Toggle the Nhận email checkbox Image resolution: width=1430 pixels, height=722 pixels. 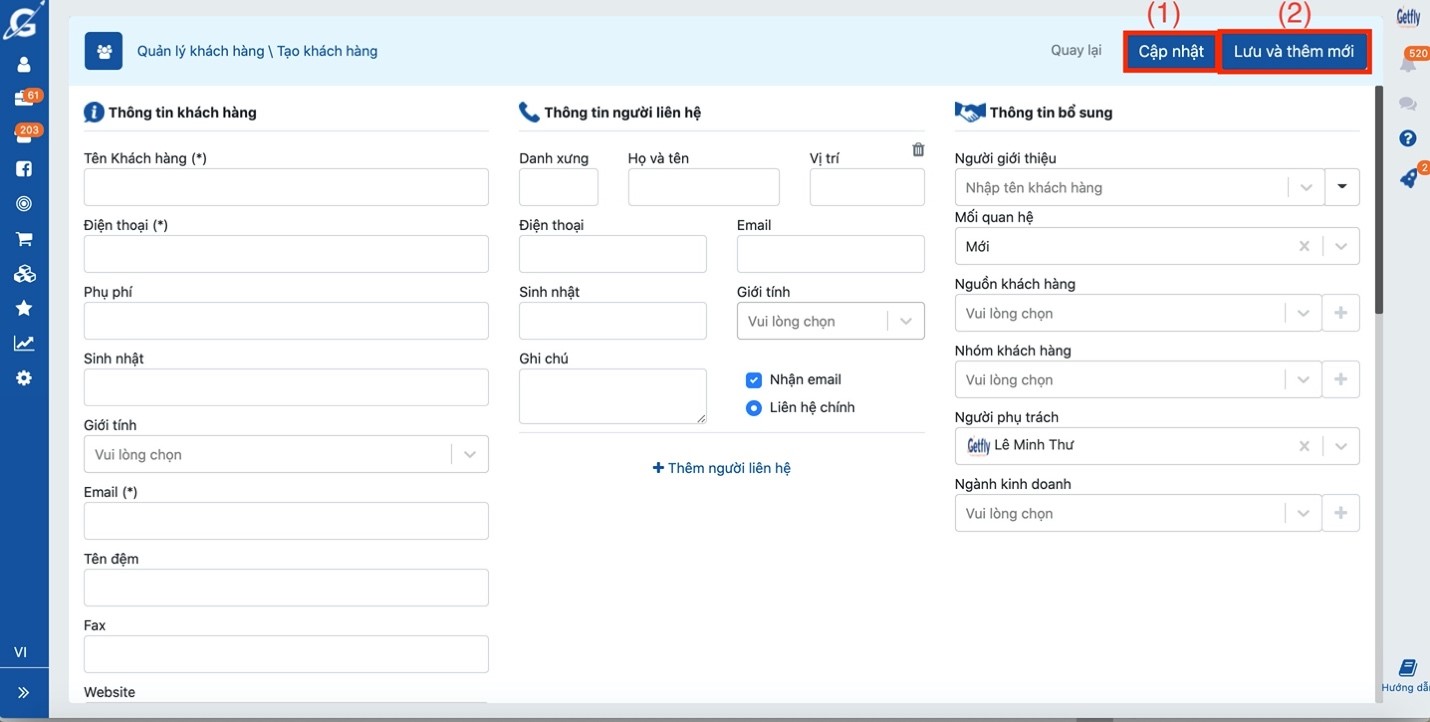pyautogui.click(x=754, y=380)
